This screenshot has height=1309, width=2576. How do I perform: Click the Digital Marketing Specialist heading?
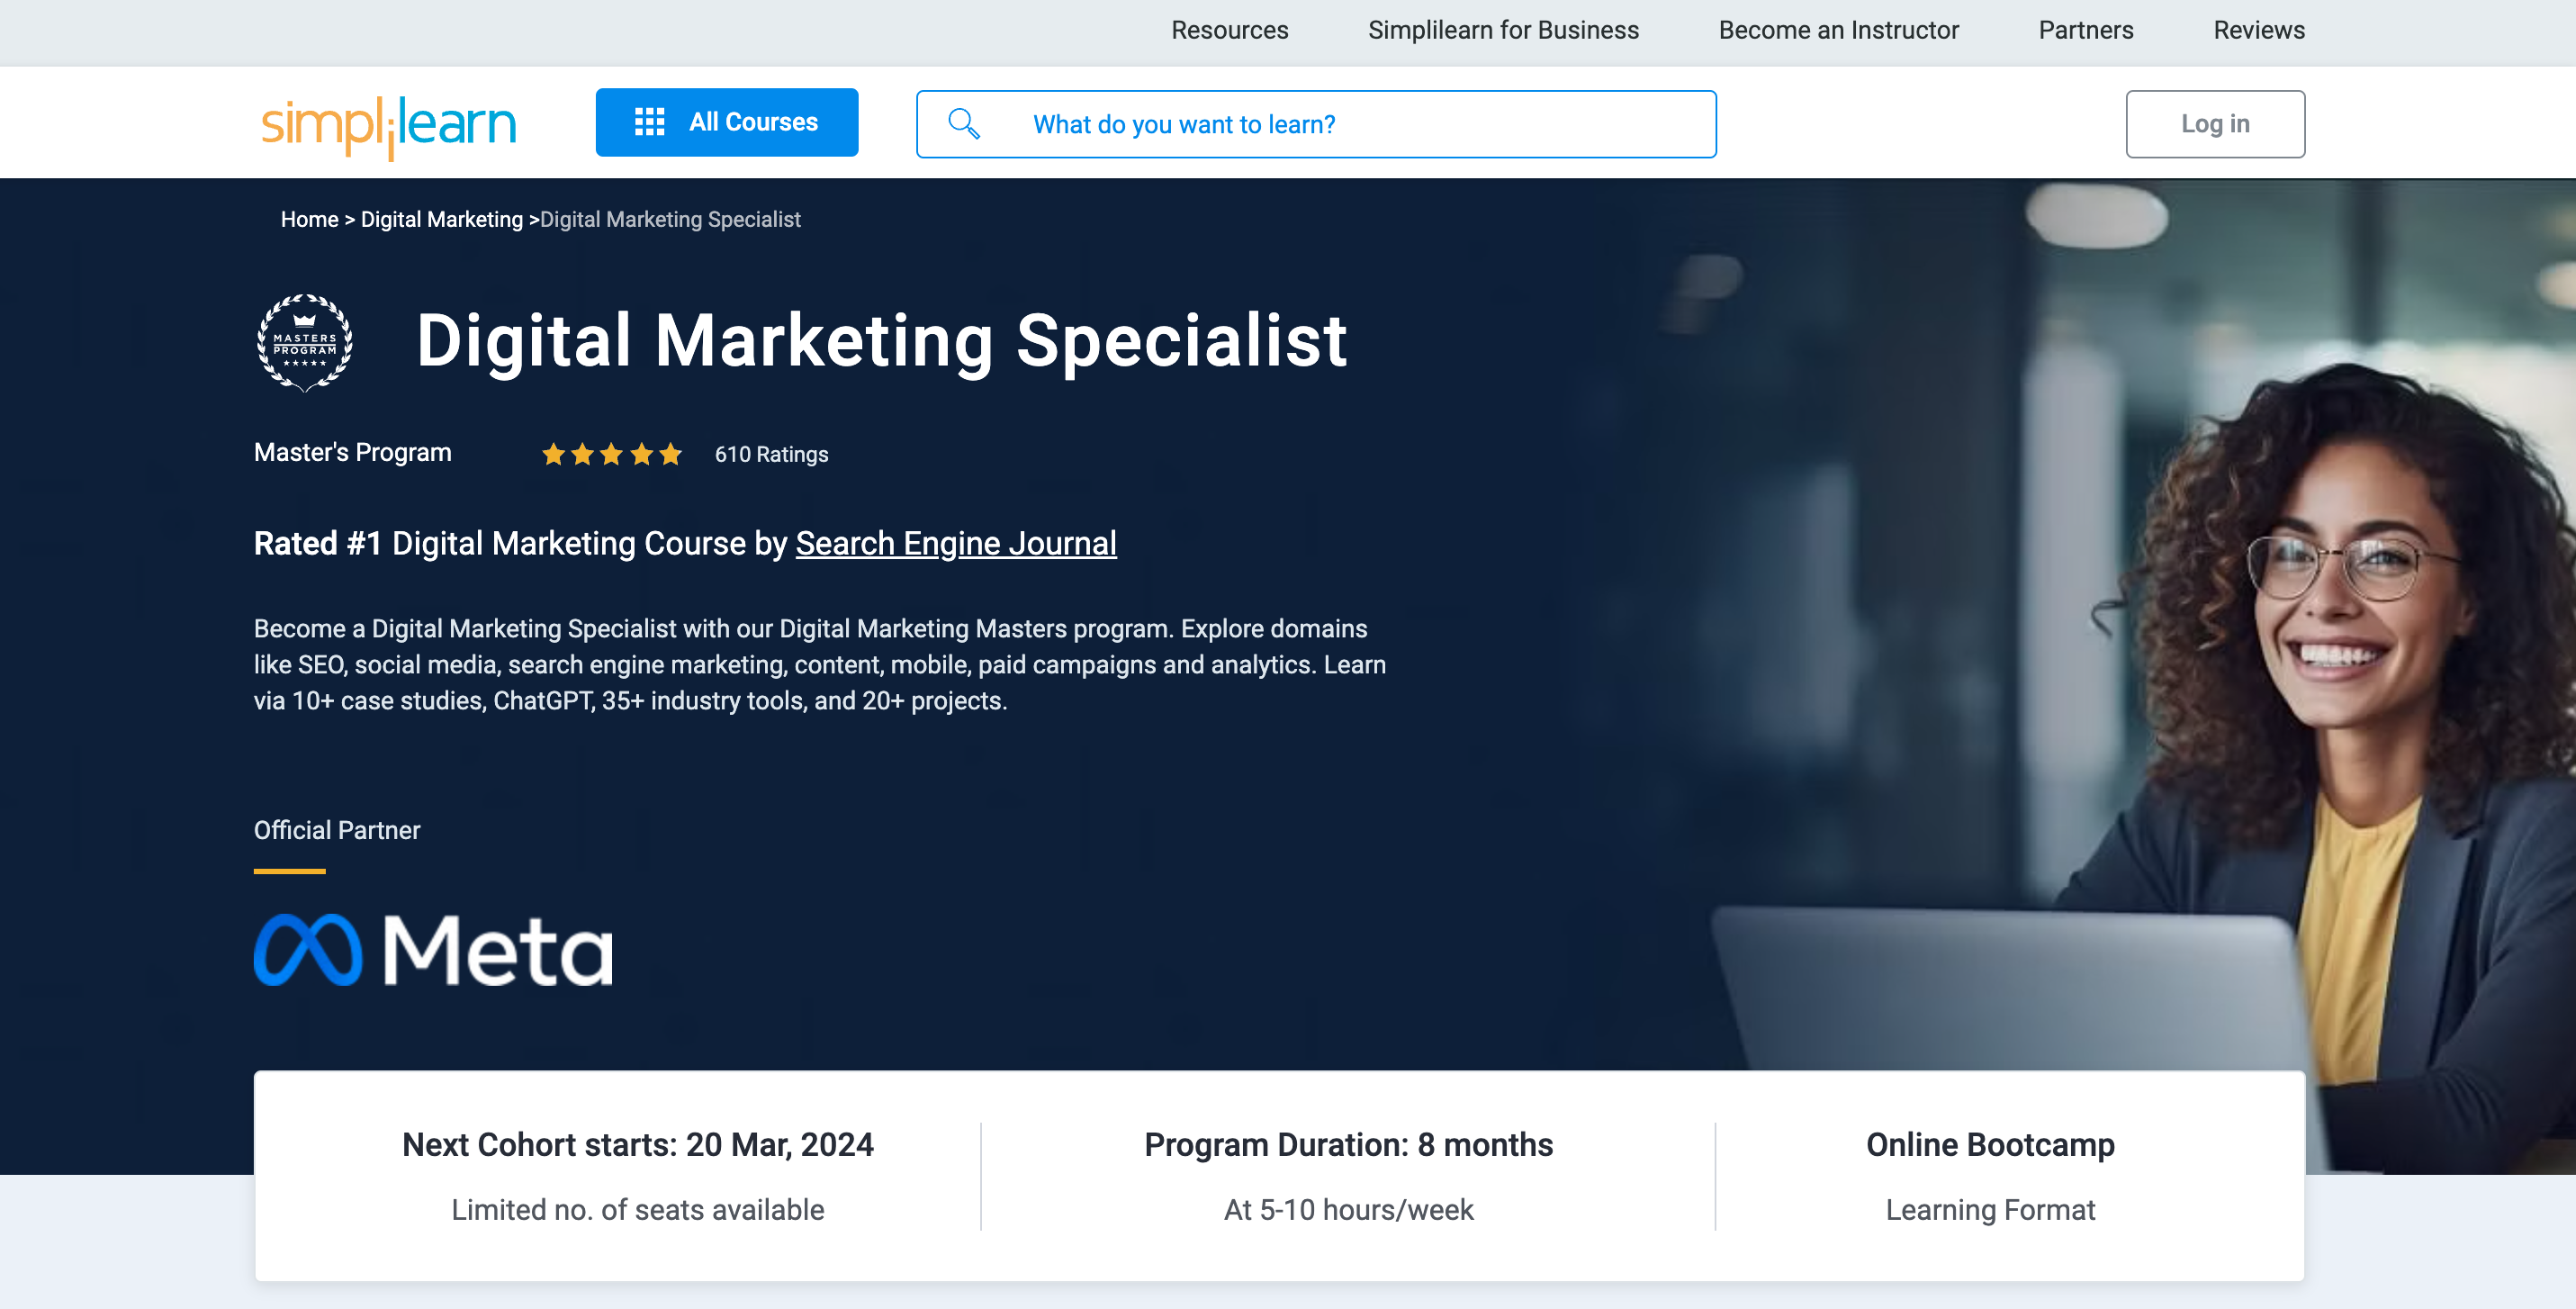coord(881,341)
